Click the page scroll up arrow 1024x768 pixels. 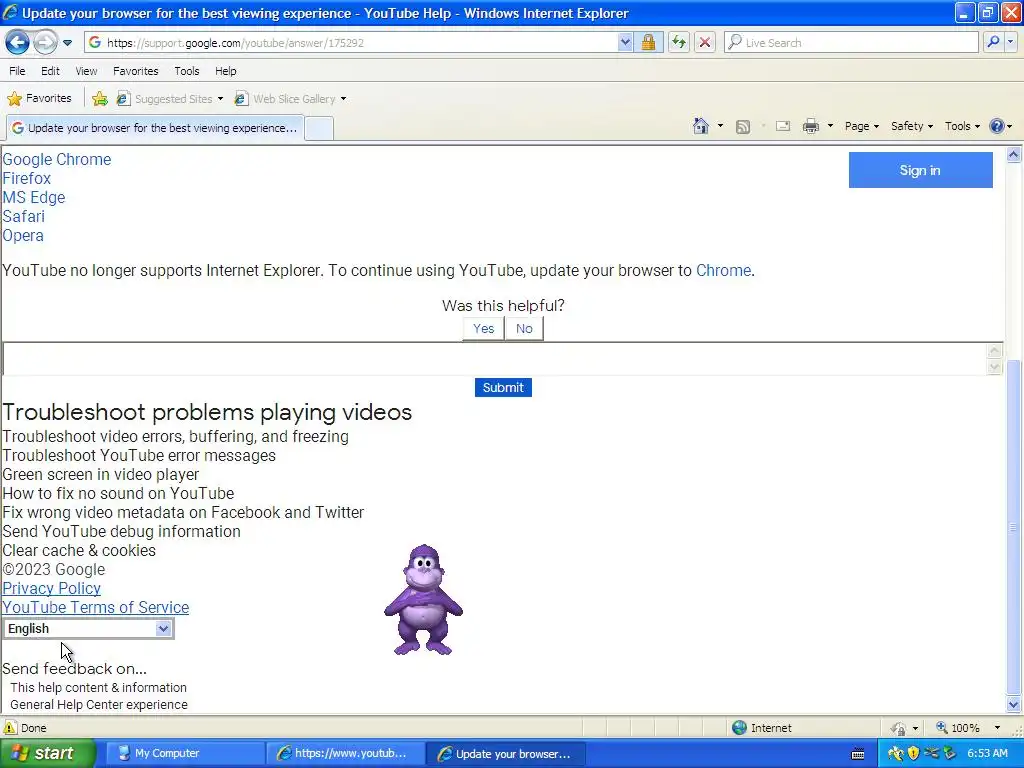click(1013, 155)
